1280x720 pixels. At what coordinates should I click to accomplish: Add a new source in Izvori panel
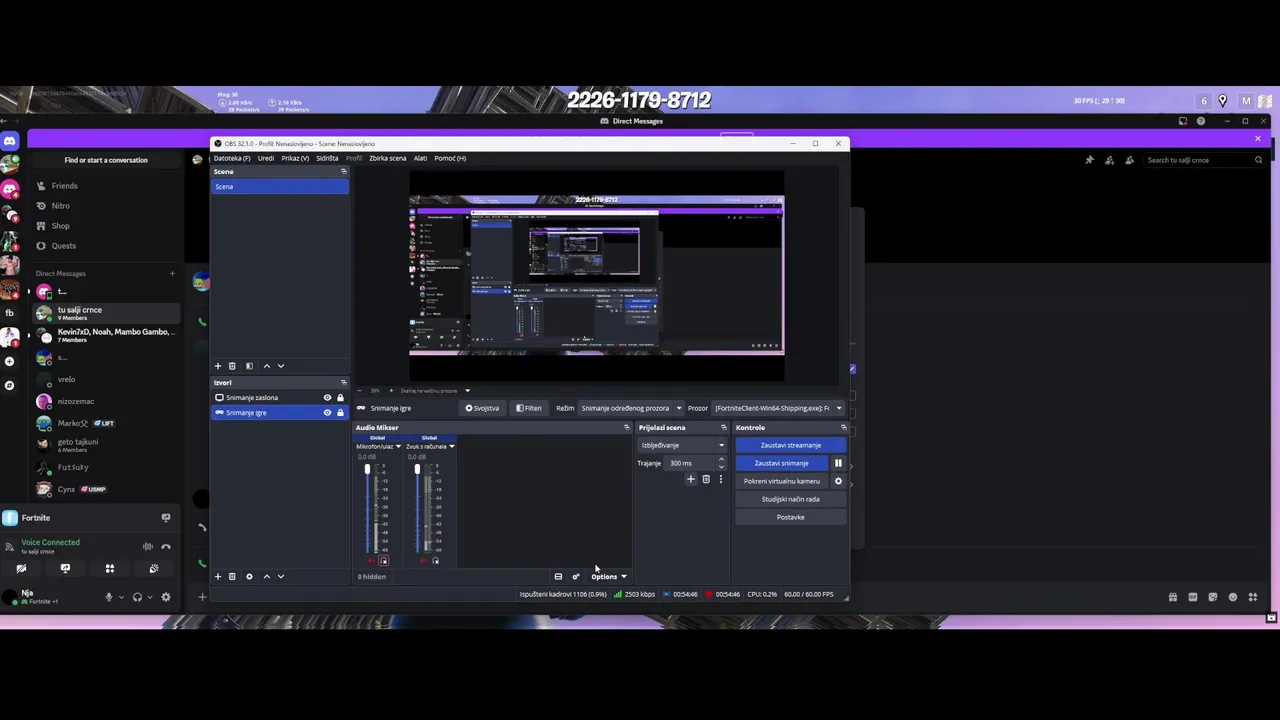coord(217,576)
